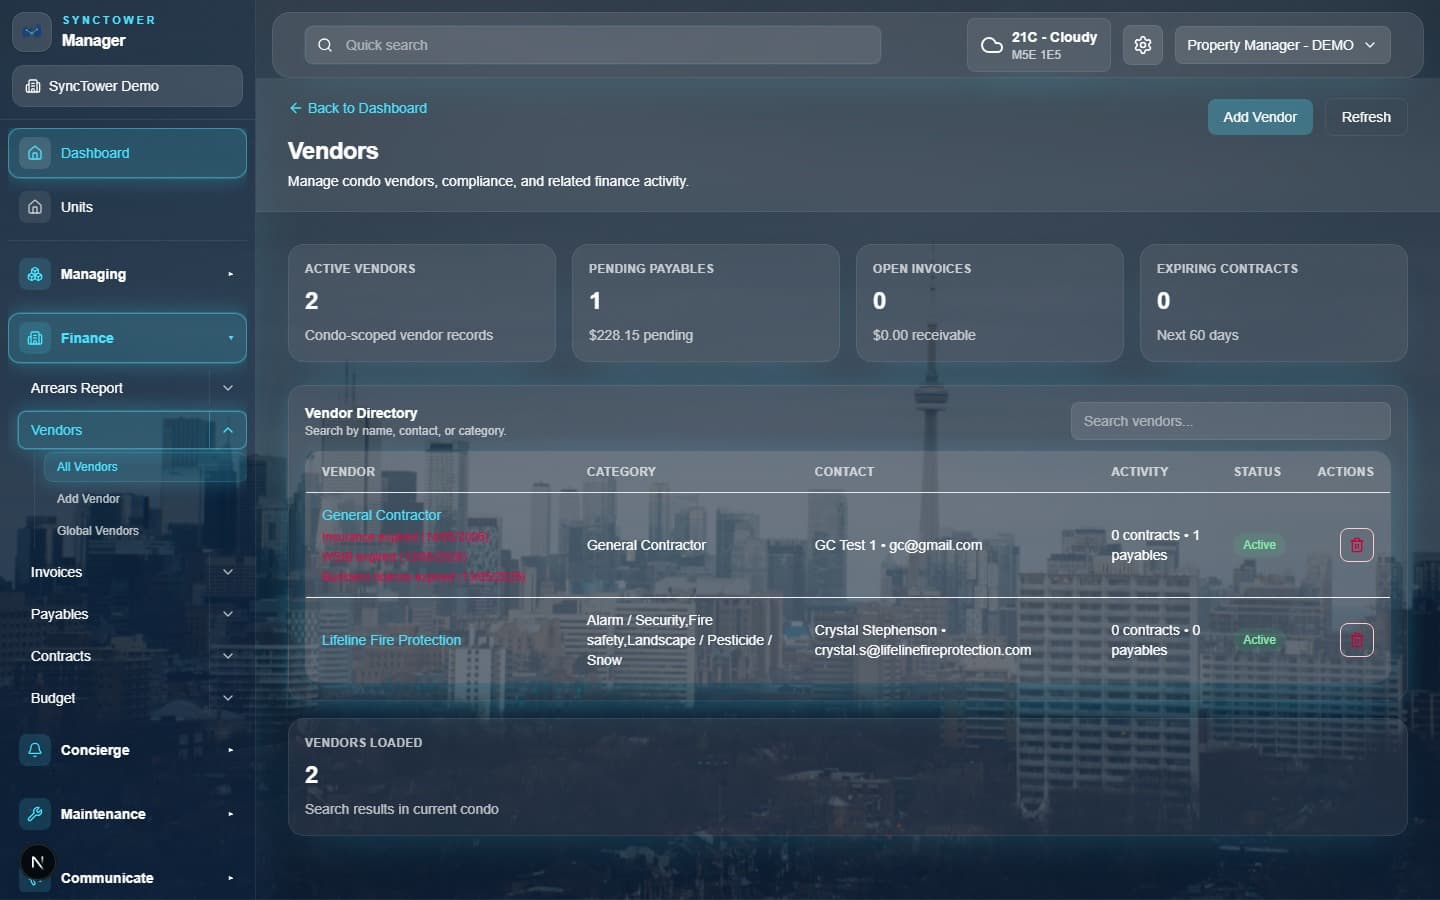Click the Concierge bell icon
The width and height of the screenshot is (1440, 900).
click(x=35, y=750)
